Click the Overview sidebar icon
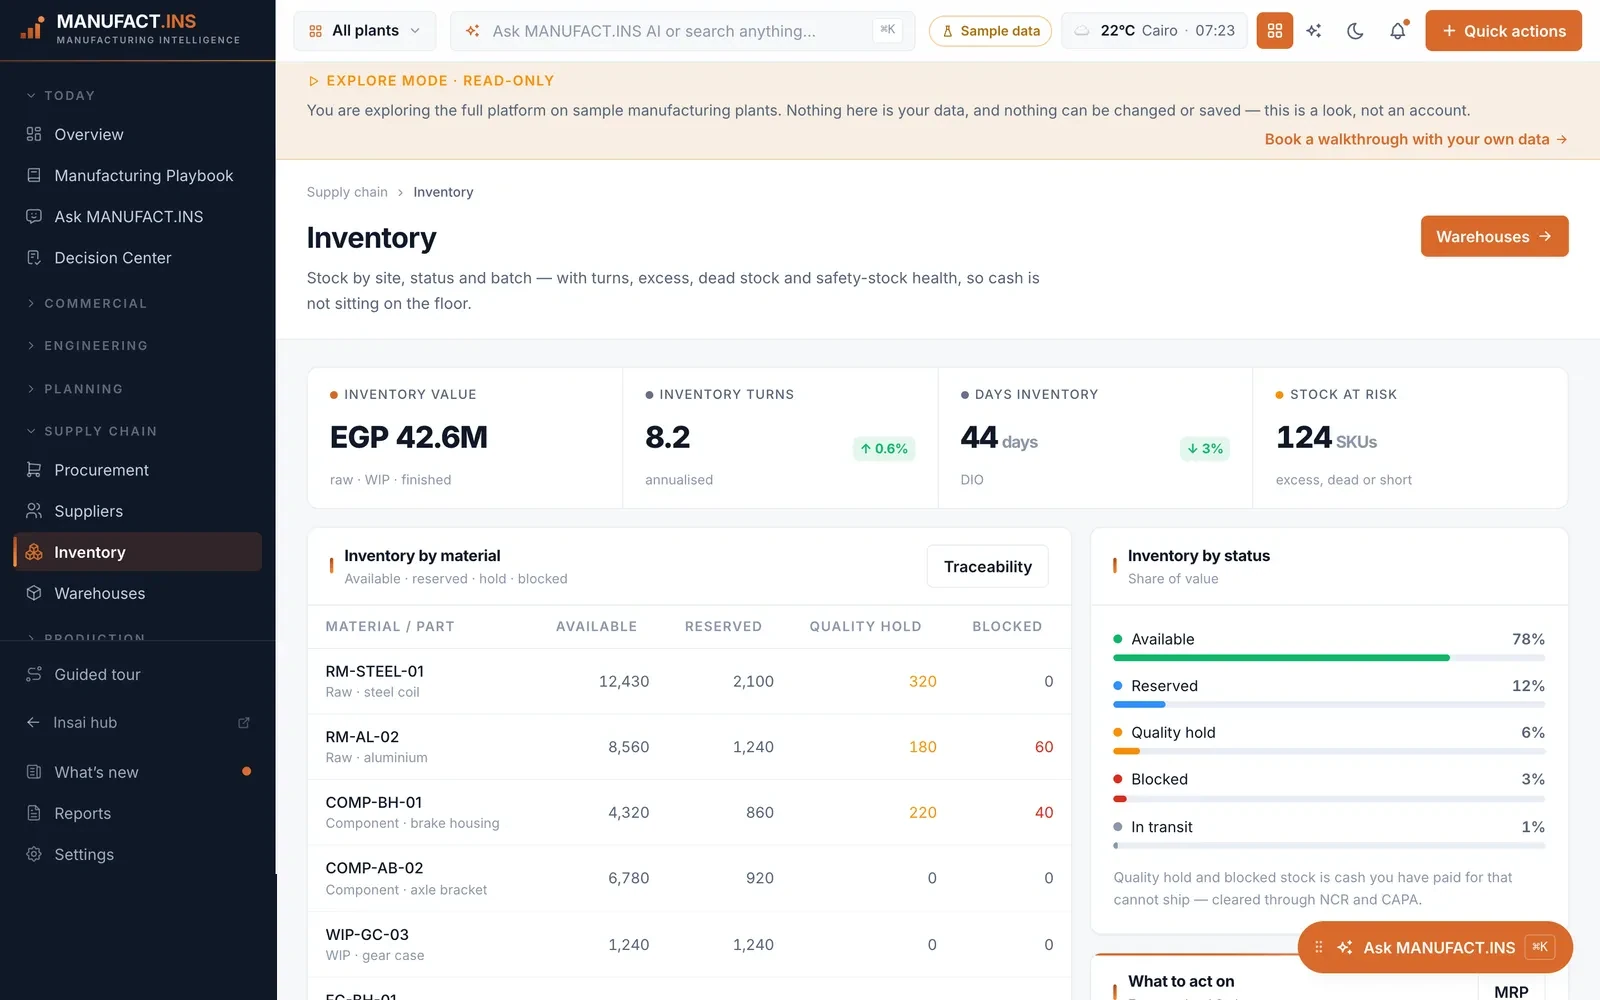1600x1000 pixels. 34,134
